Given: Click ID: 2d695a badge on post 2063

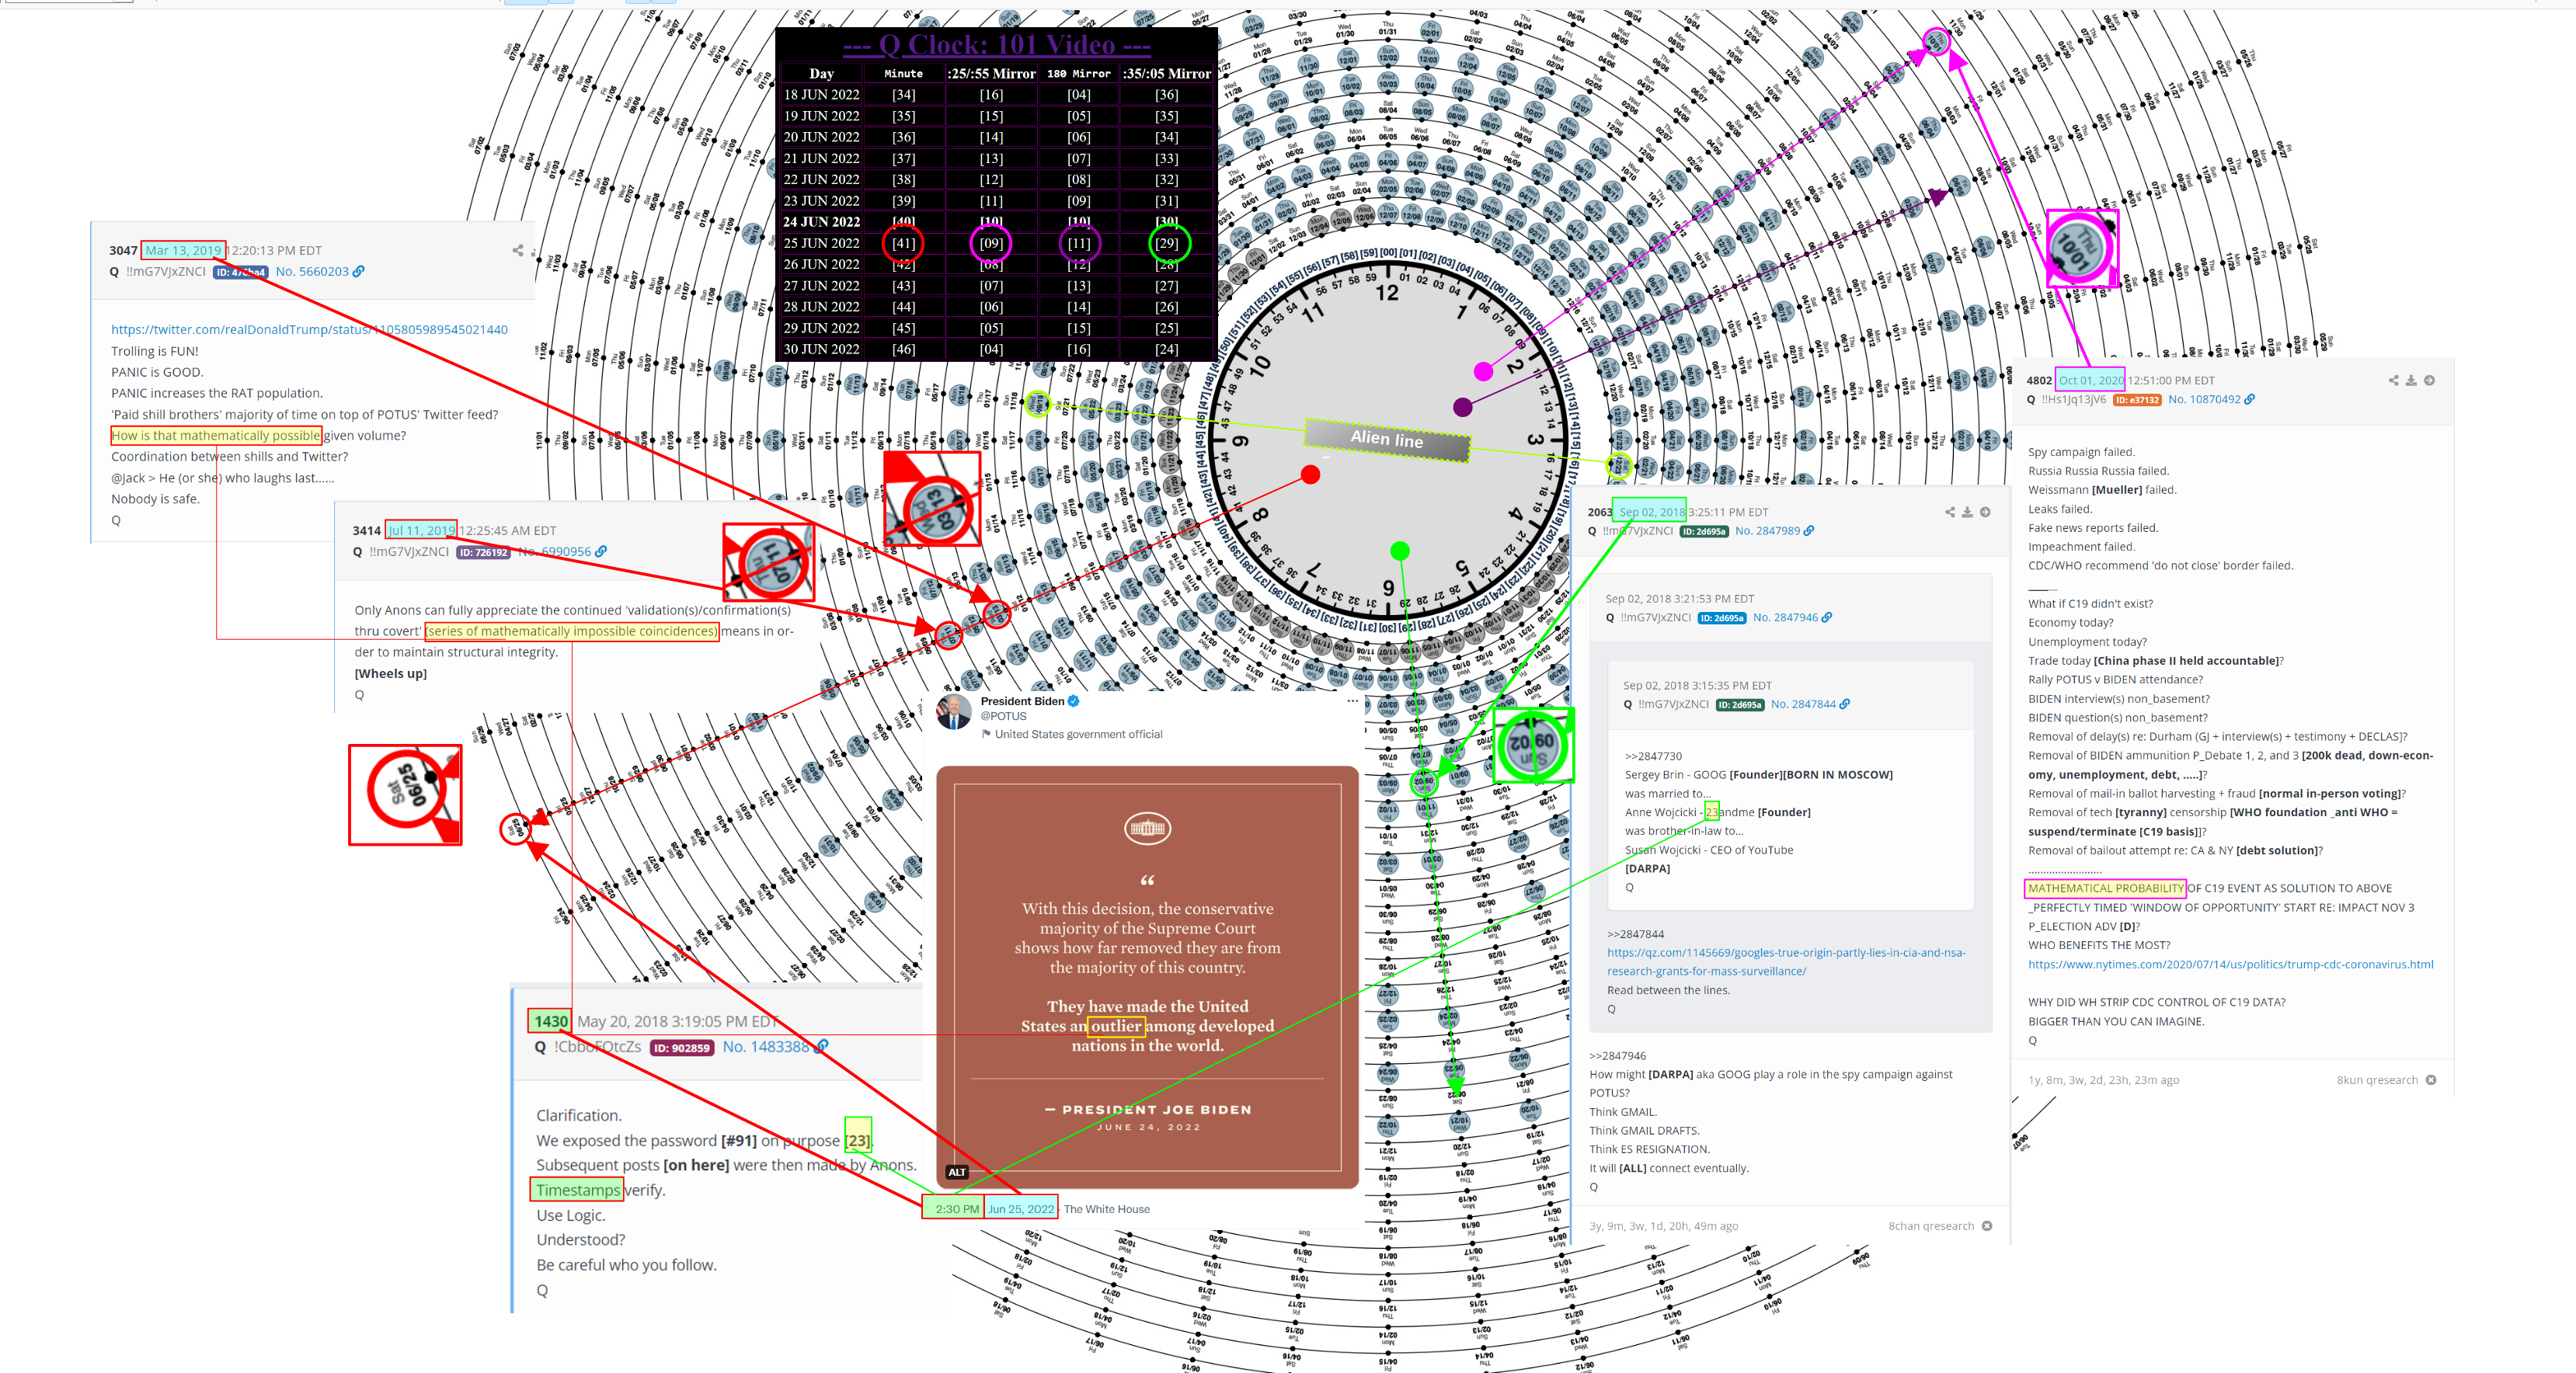Looking at the screenshot, I should pyautogui.click(x=1704, y=532).
